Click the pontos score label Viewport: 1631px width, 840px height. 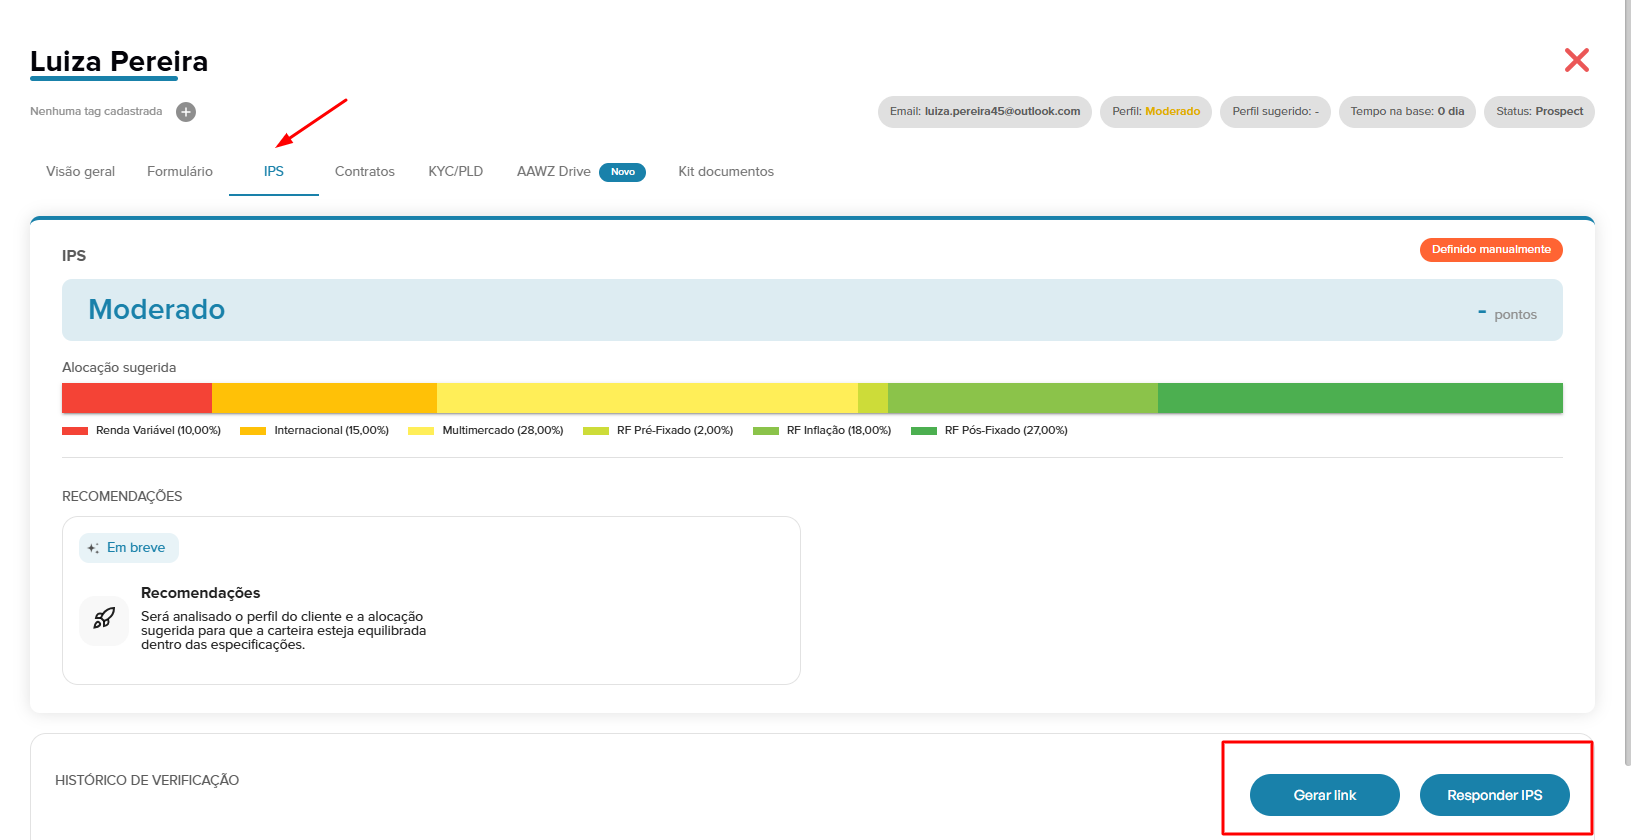[x=1515, y=315]
